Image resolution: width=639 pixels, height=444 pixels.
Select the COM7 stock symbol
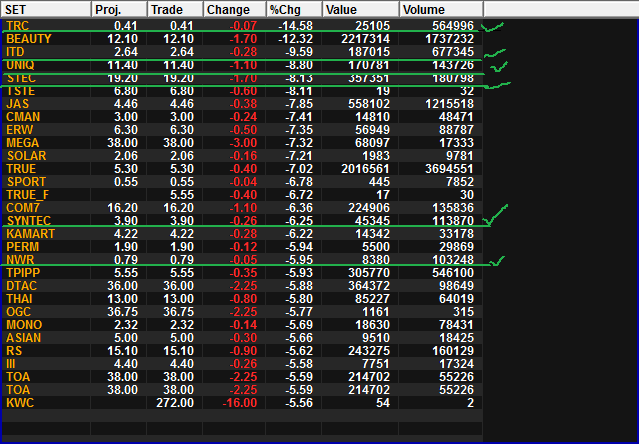click(x=23, y=208)
